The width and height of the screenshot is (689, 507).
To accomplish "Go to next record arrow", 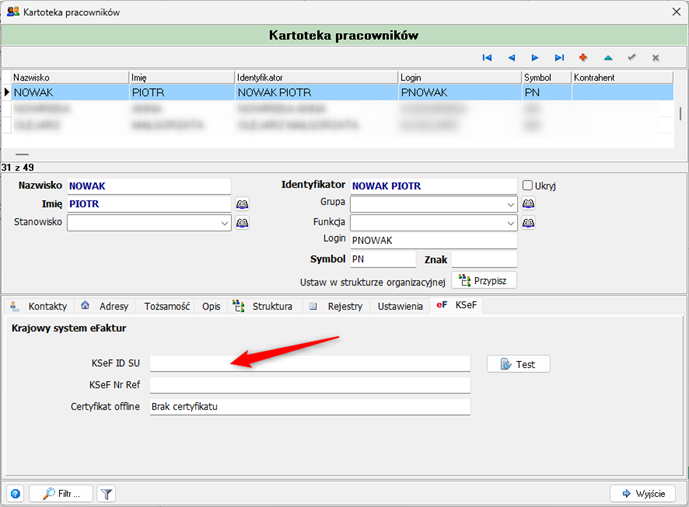I will pos(535,58).
